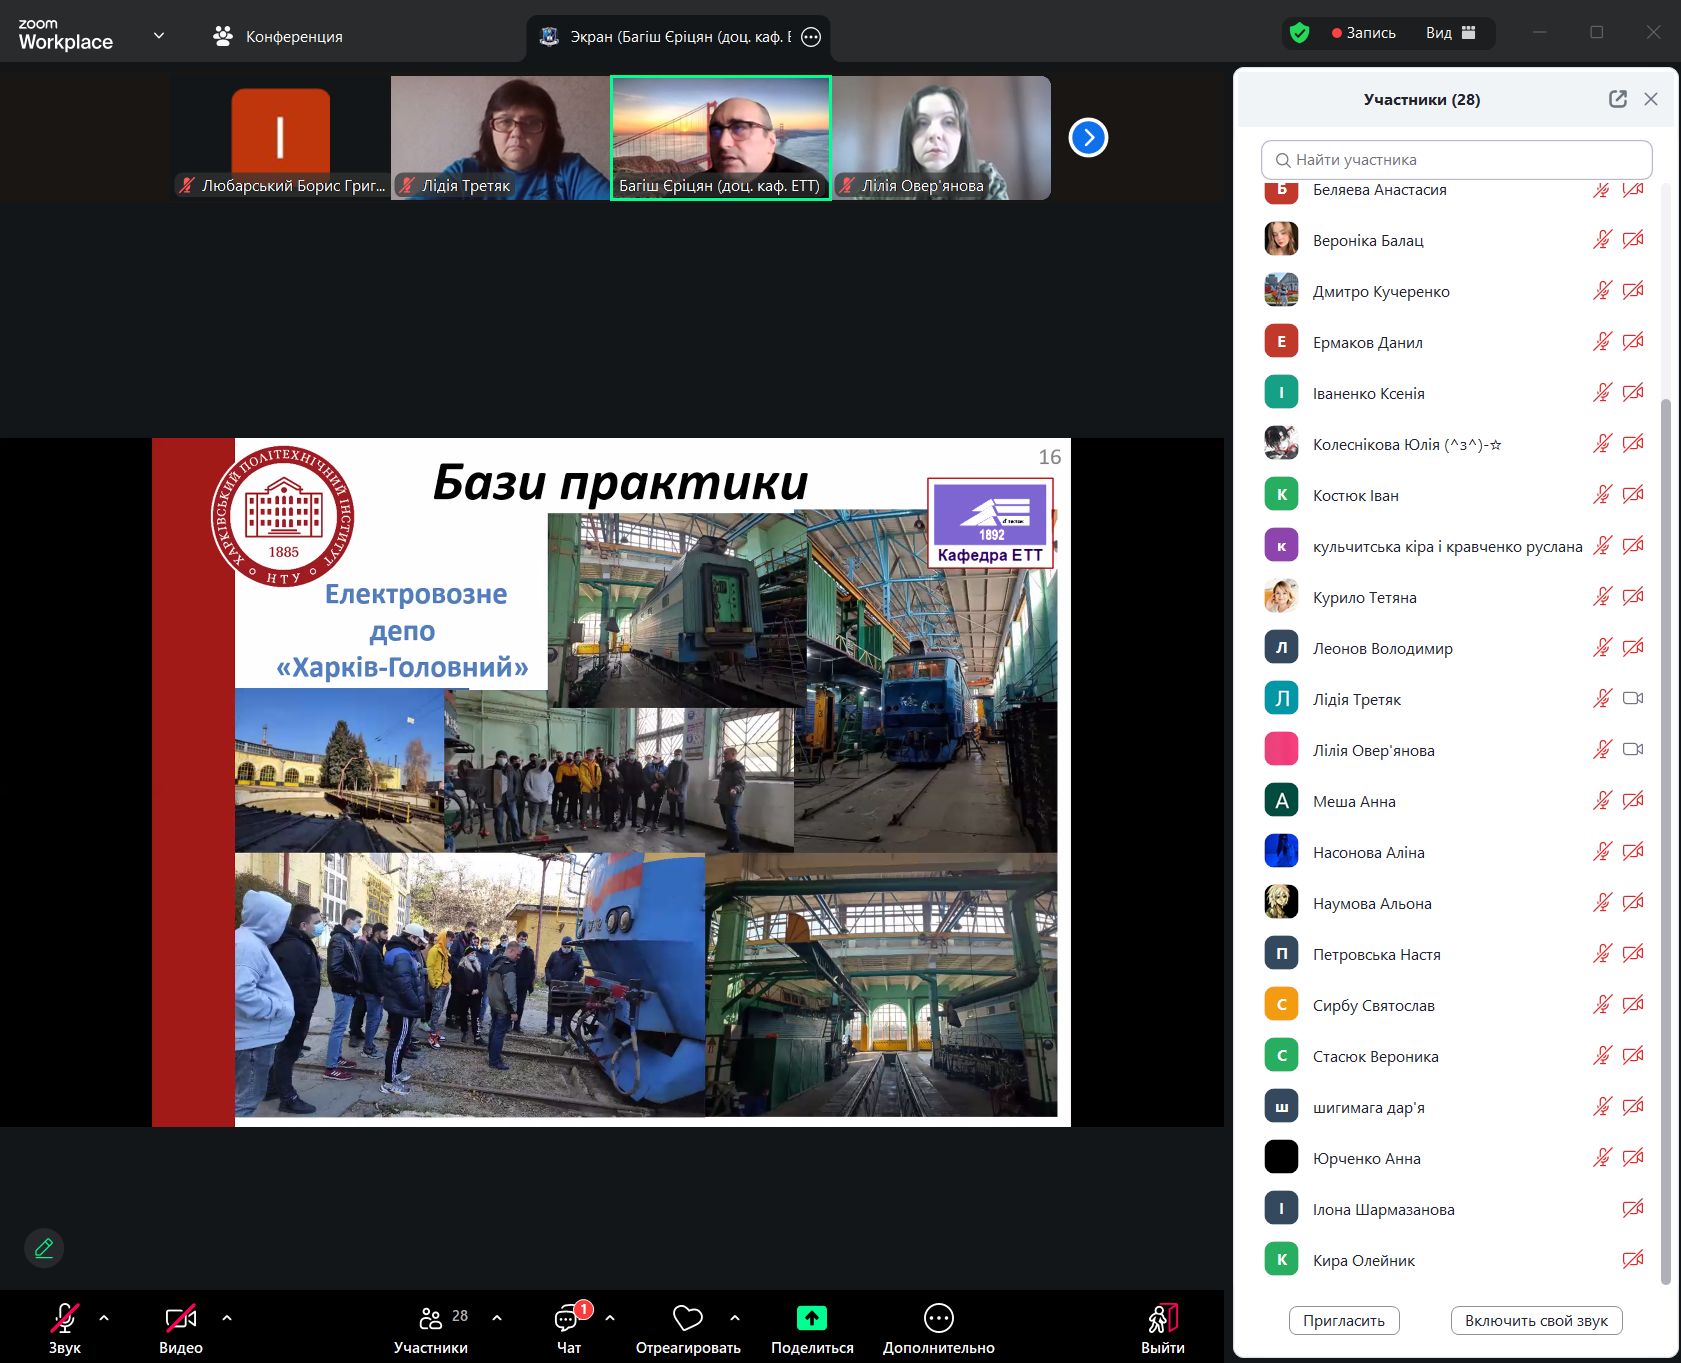Expand audio options arrow next to Звук

pos(104,1318)
